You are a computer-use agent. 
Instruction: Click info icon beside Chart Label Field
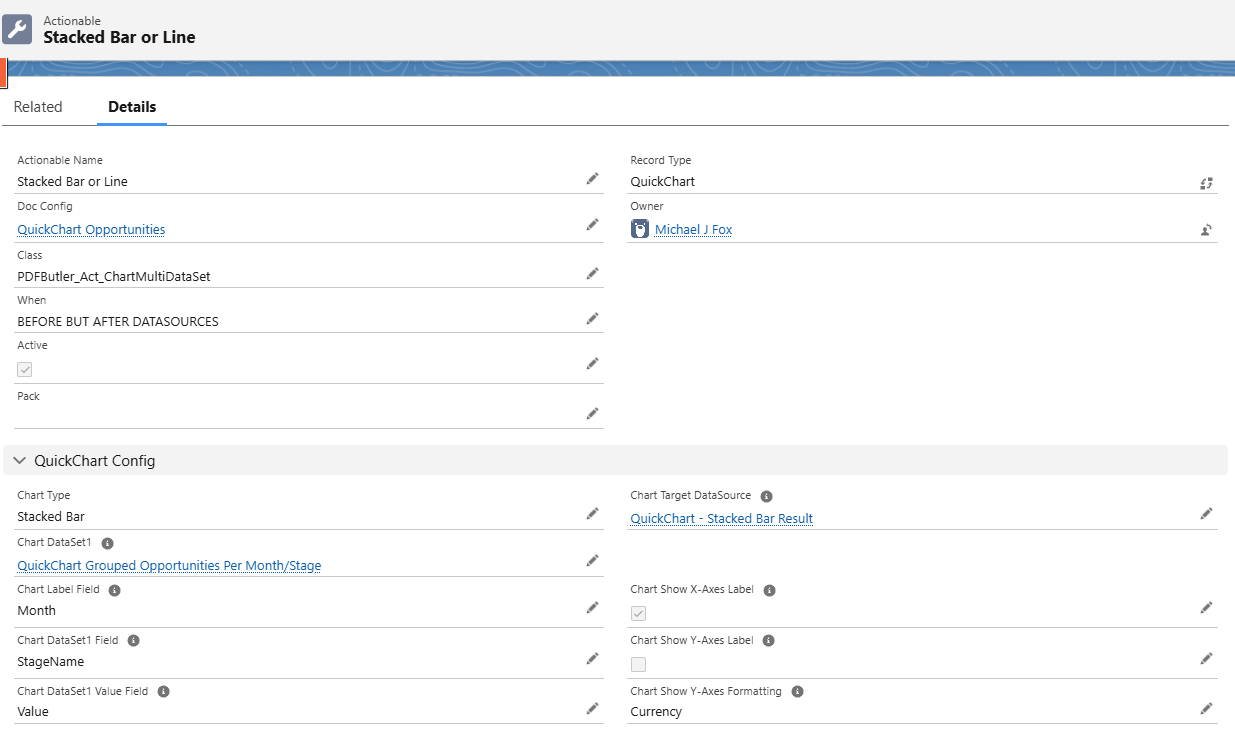click(x=114, y=591)
